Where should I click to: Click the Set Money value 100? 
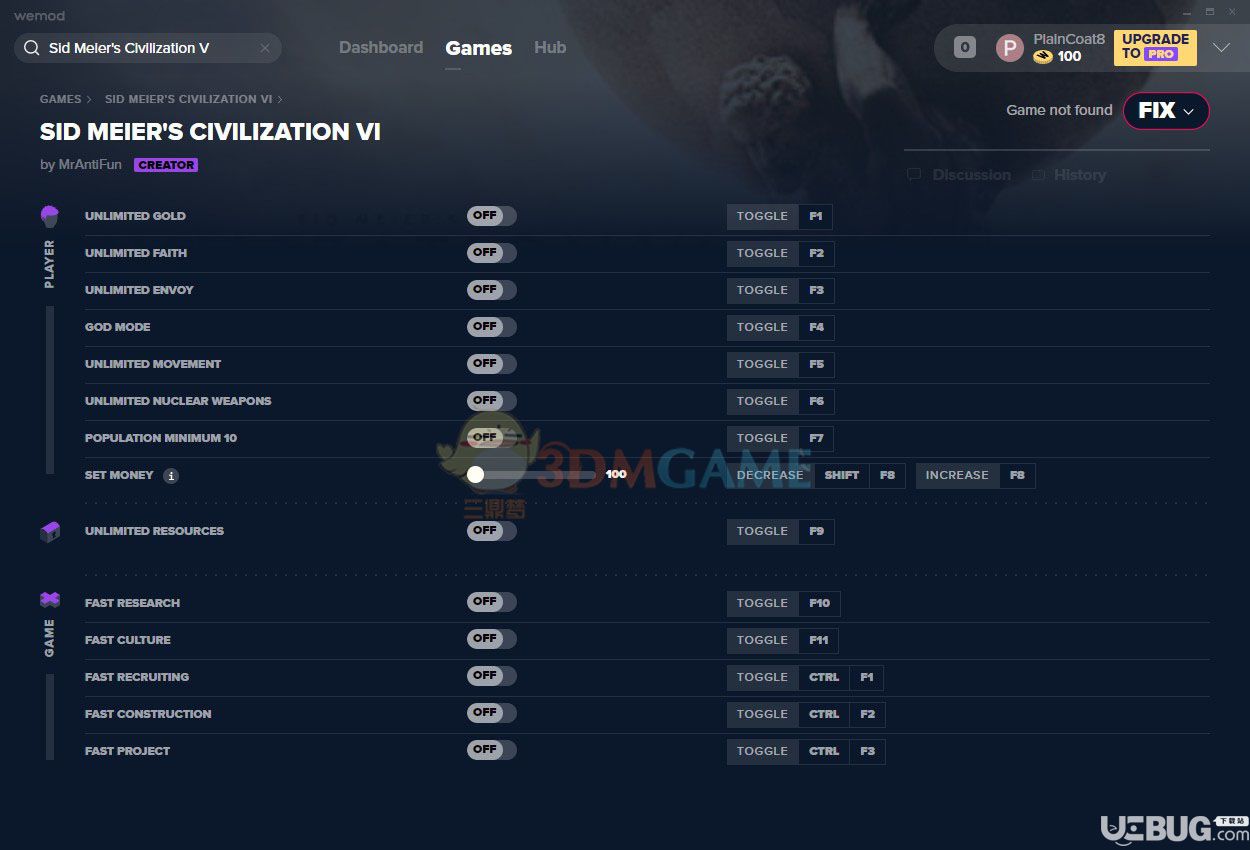(616, 475)
